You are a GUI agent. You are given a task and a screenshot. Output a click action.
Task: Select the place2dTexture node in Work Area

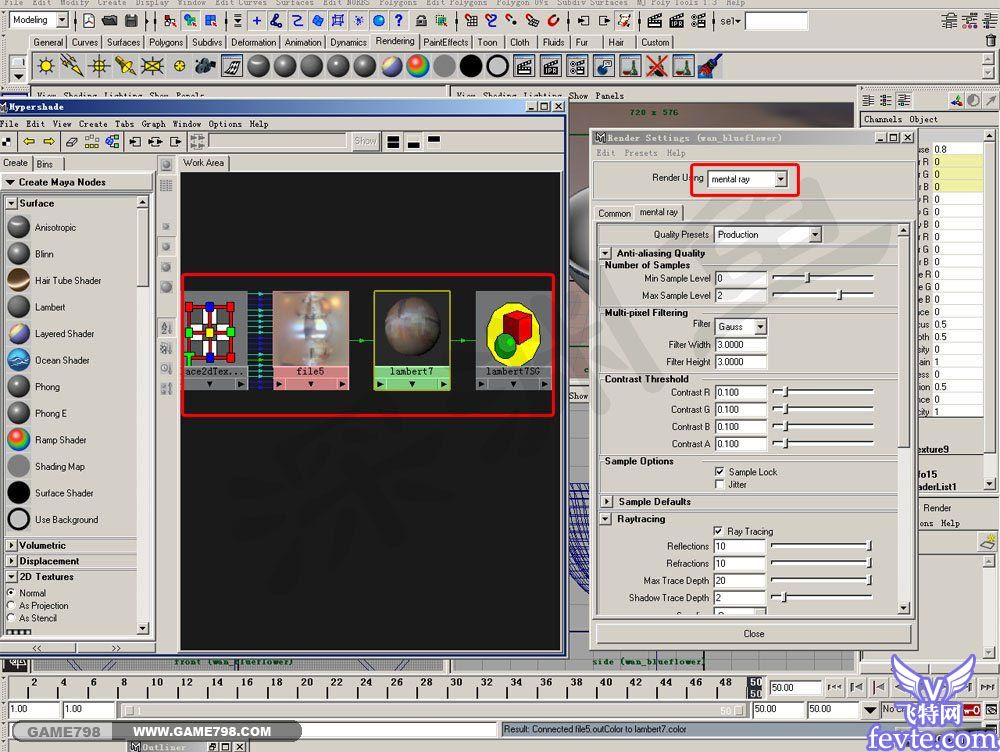pos(214,340)
